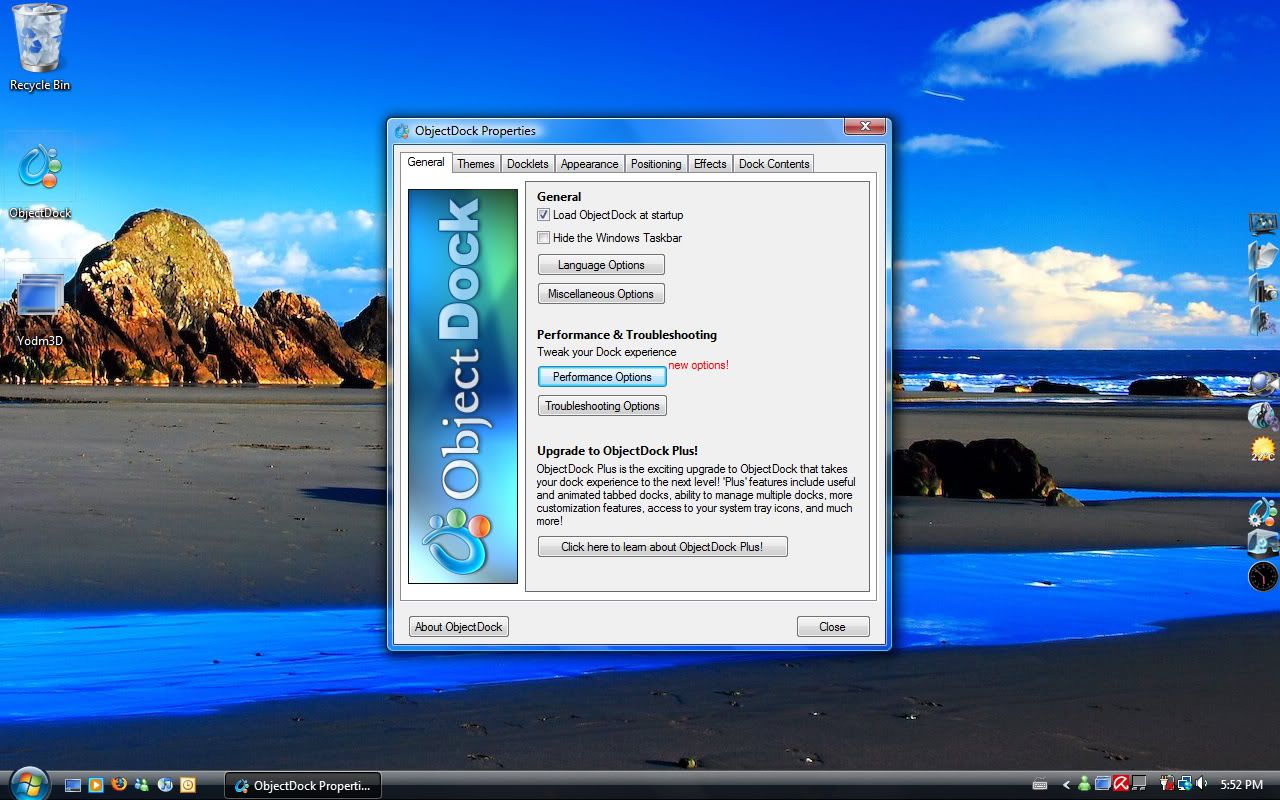Click the on-screen keyboard tray icon
The image size is (1280, 800).
[1040, 785]
